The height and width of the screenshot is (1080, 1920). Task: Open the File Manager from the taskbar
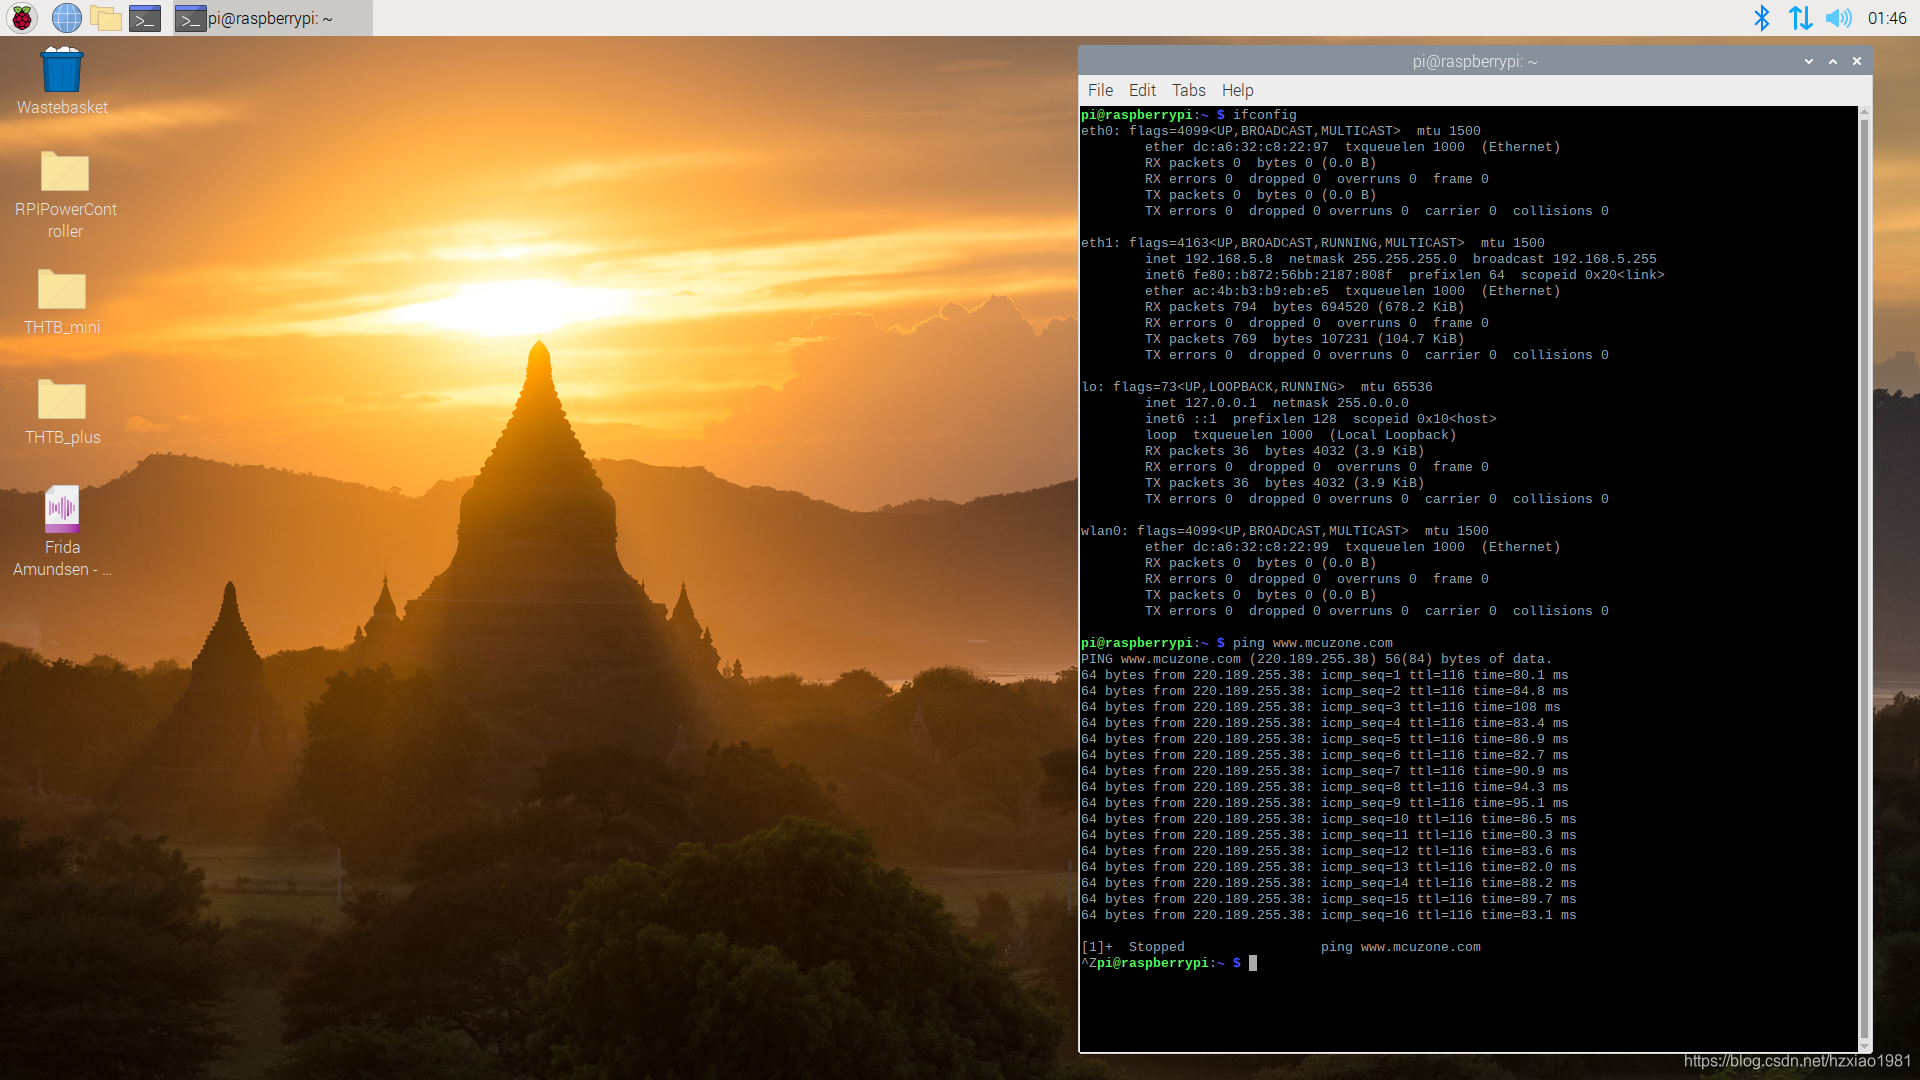(x=105, y=18)
